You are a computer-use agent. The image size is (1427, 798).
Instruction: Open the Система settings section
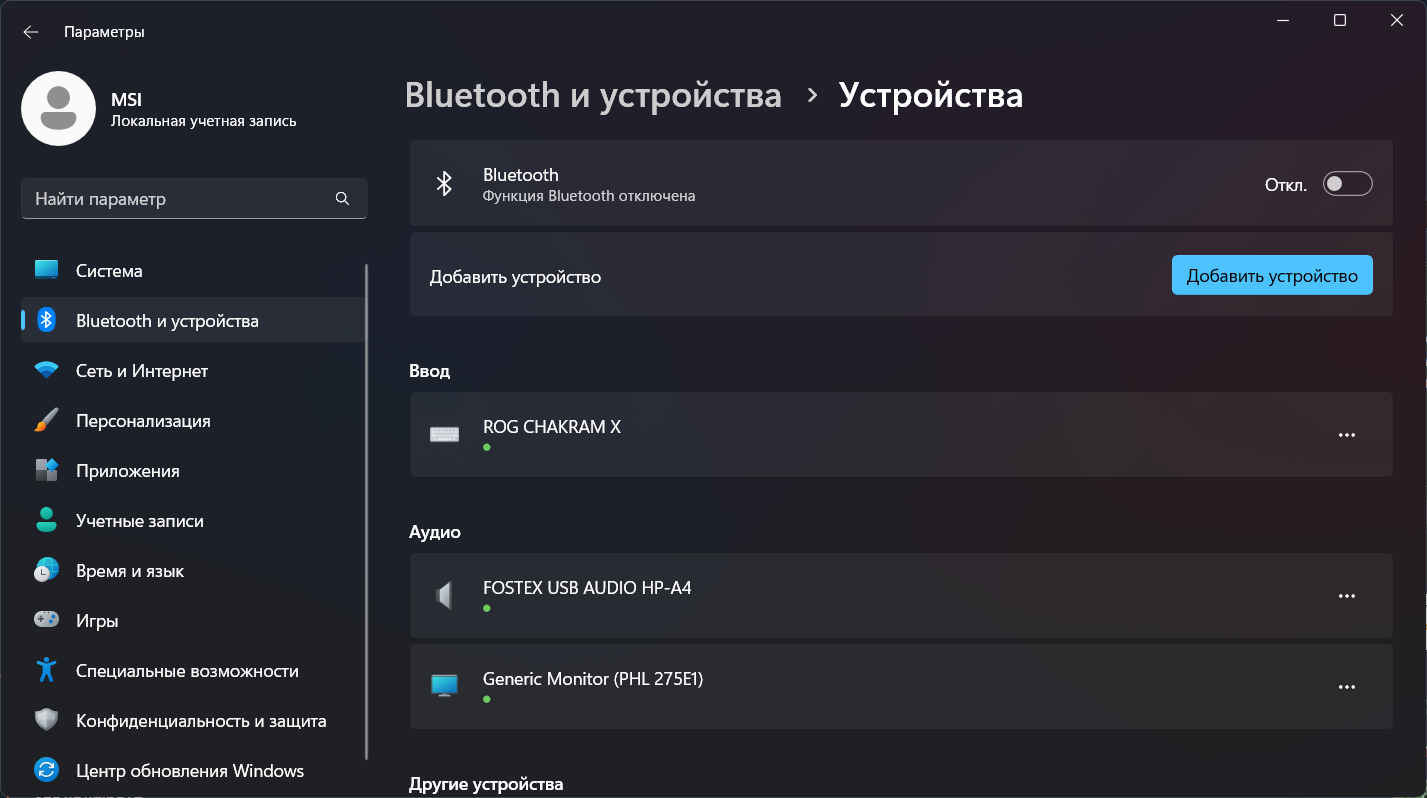click(193, 271)
